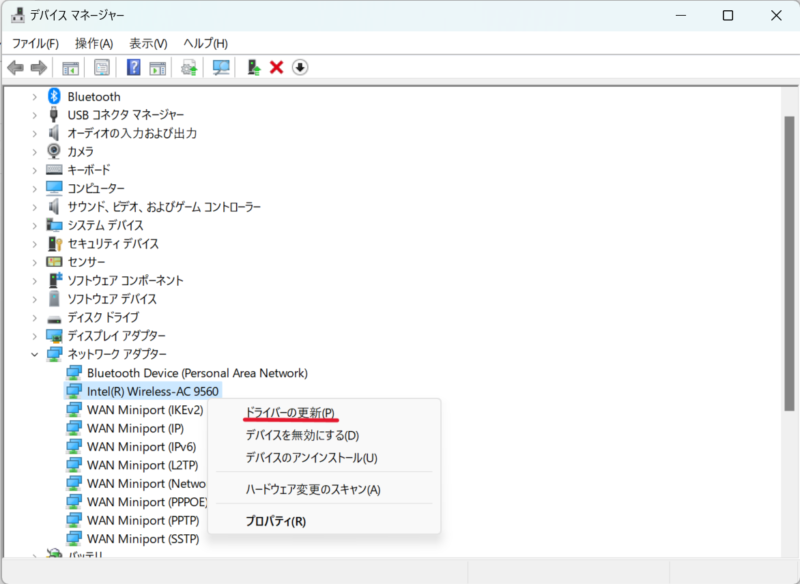The height and width of the screenshot is (584, 800).
Task: Open the 表示(V) menu
Action: pyautogui.click(x=148, y=43)
